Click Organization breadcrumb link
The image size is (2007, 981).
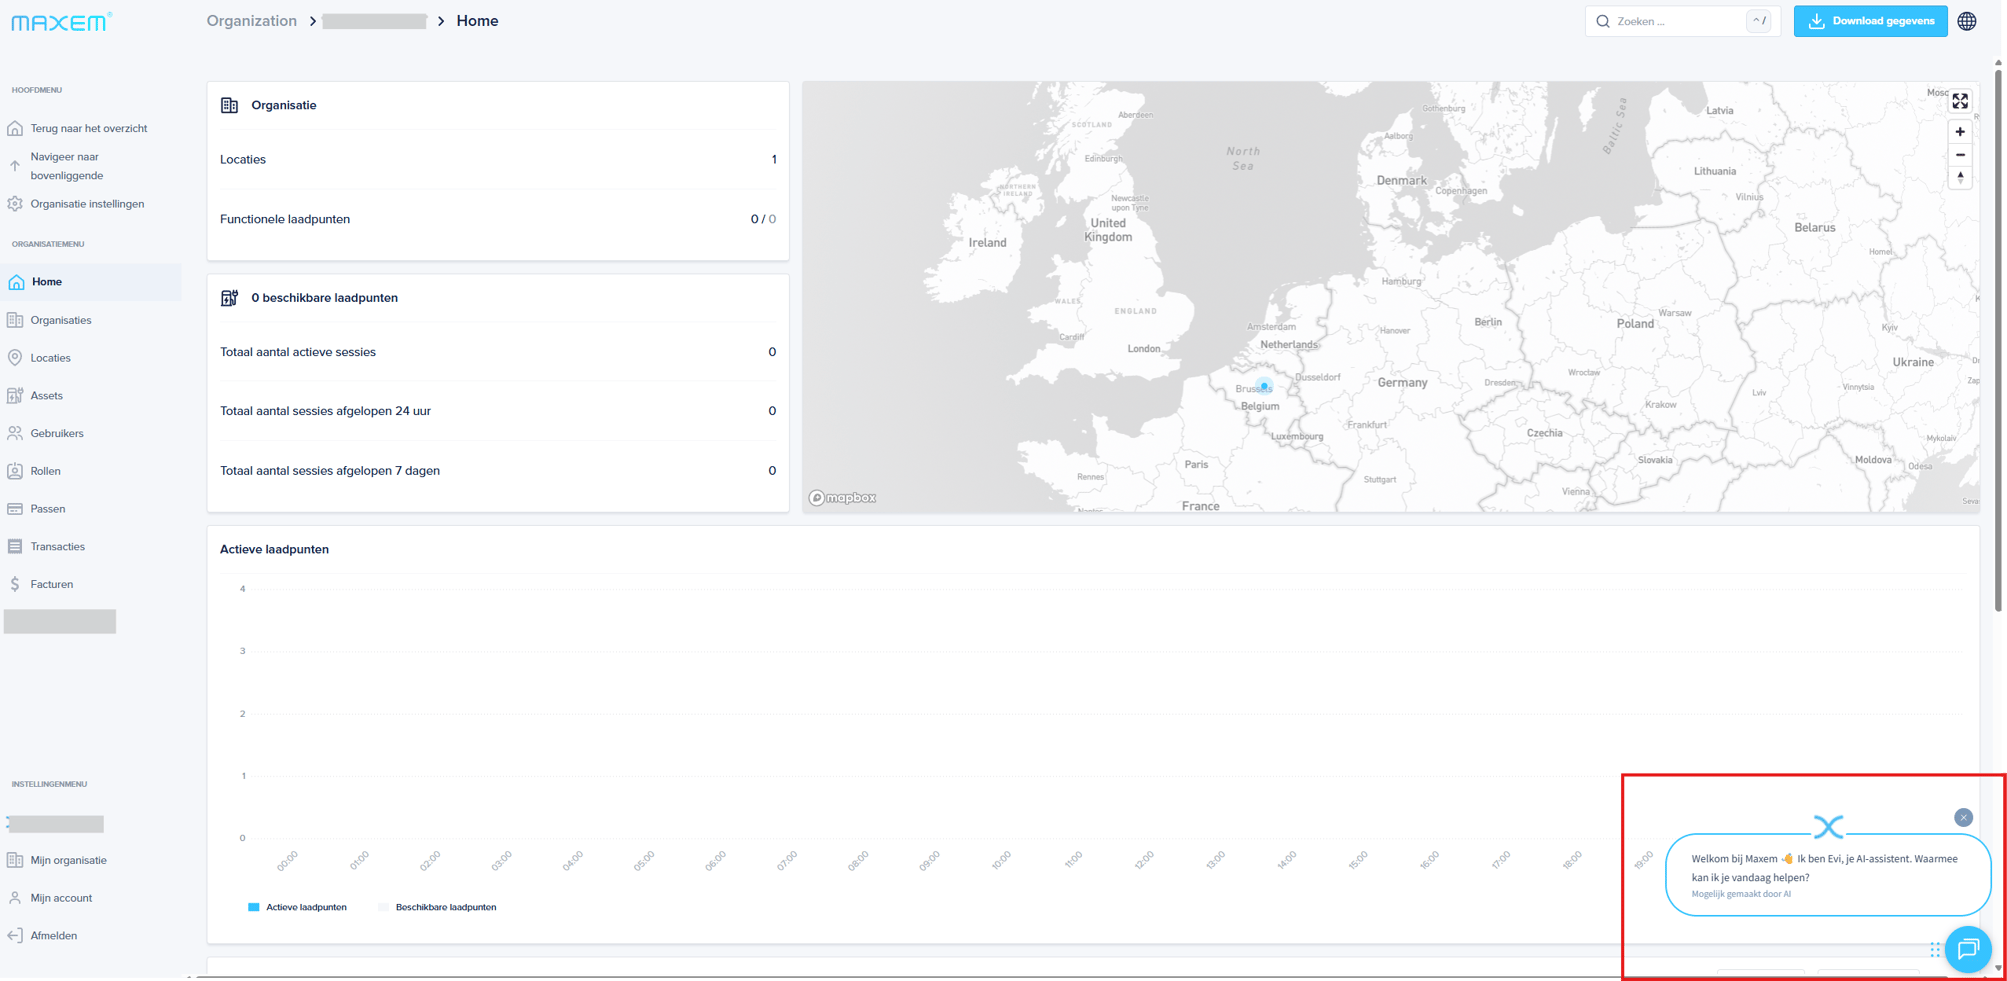coord(252,21)
